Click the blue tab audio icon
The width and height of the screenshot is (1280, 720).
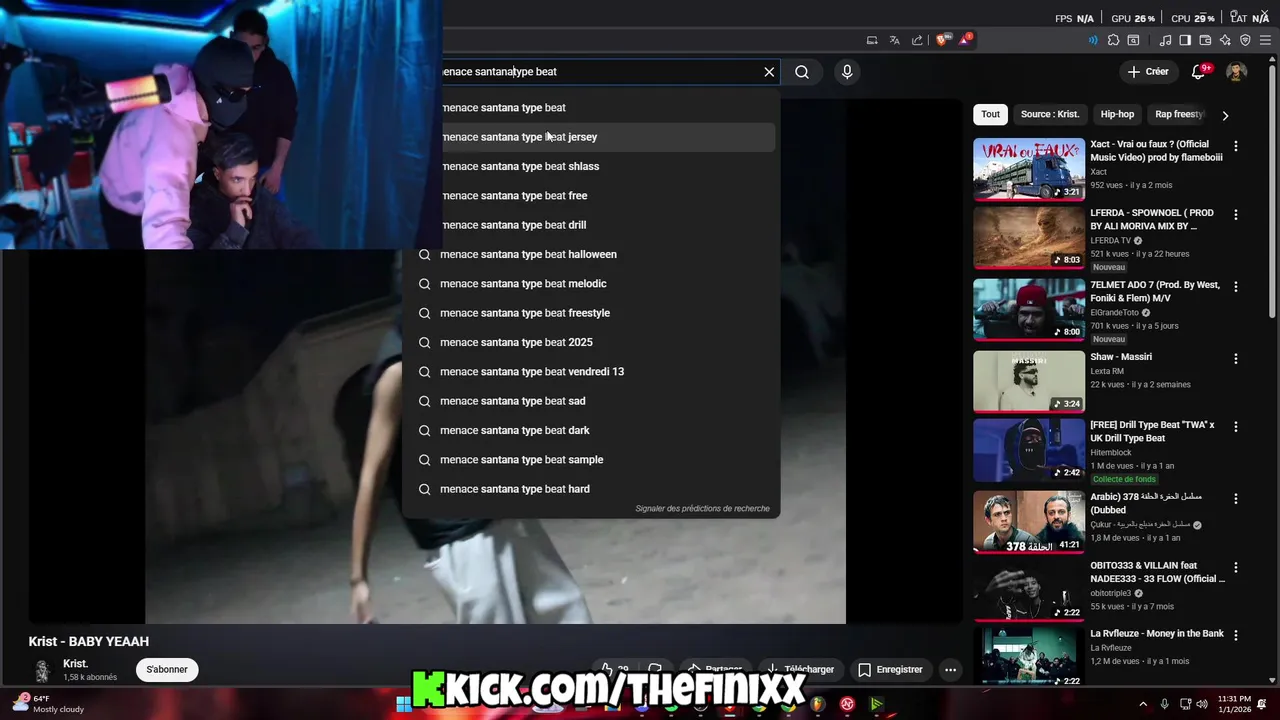1092,41
